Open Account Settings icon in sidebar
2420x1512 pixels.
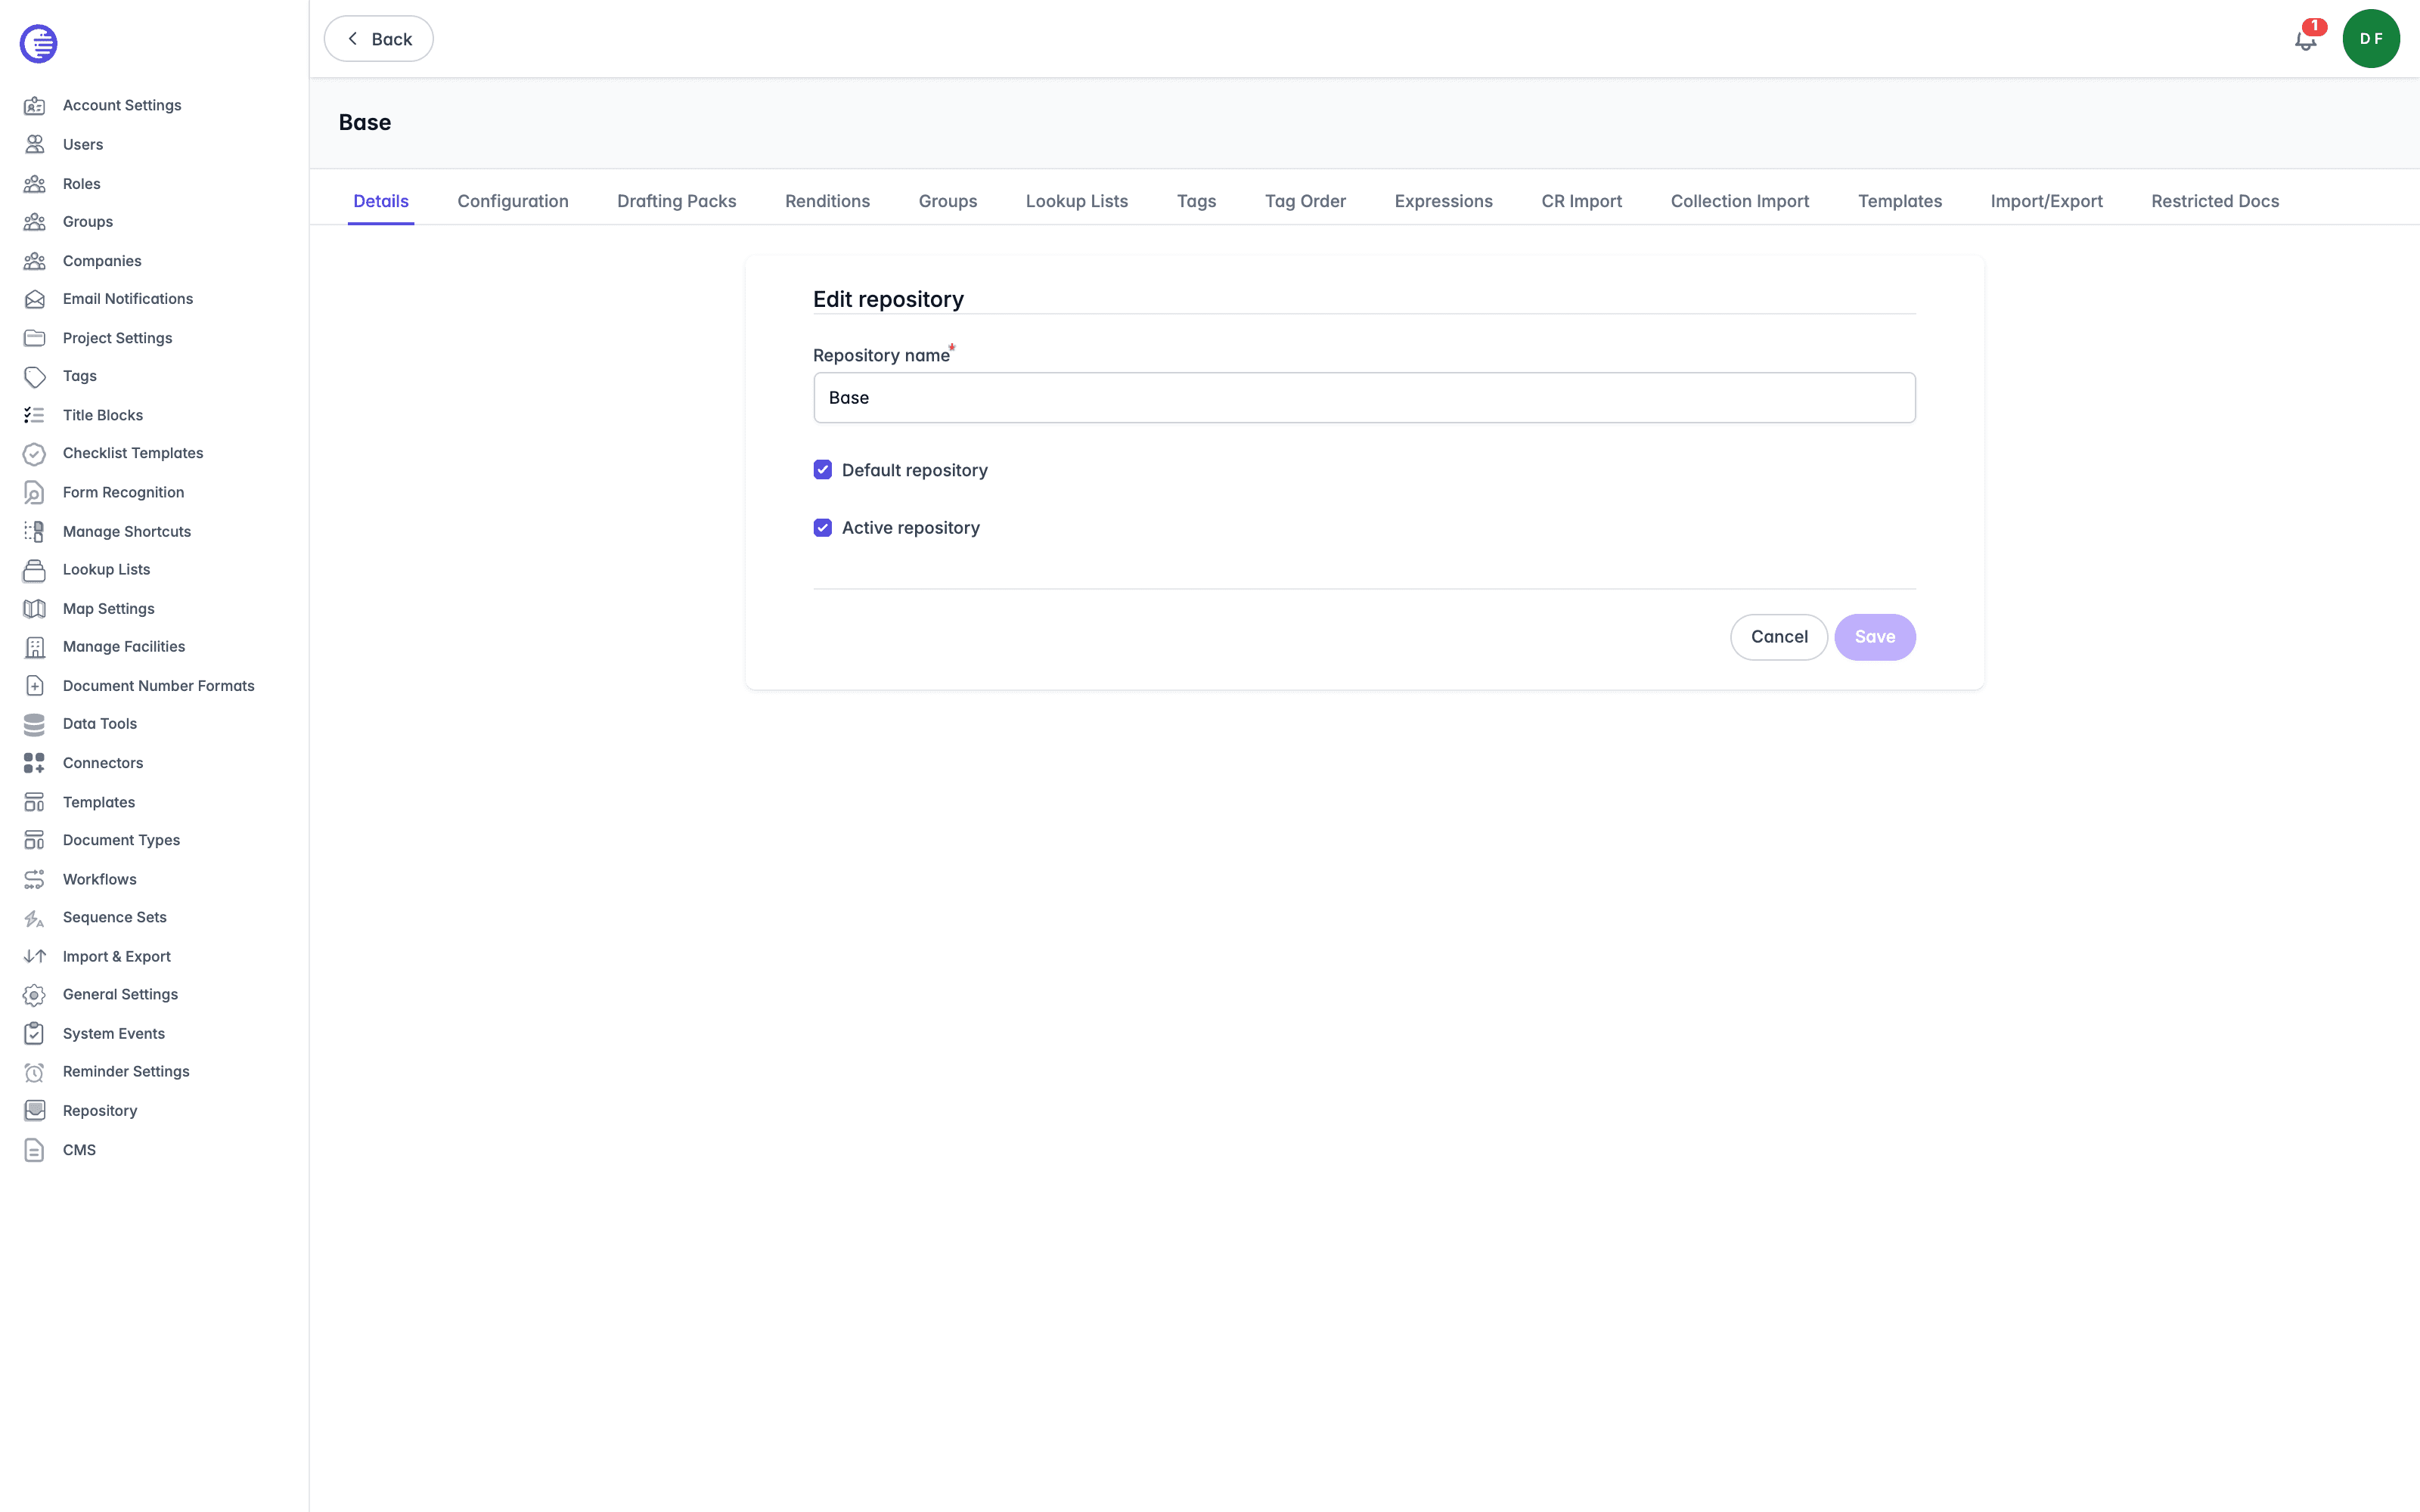click(34, 106)
